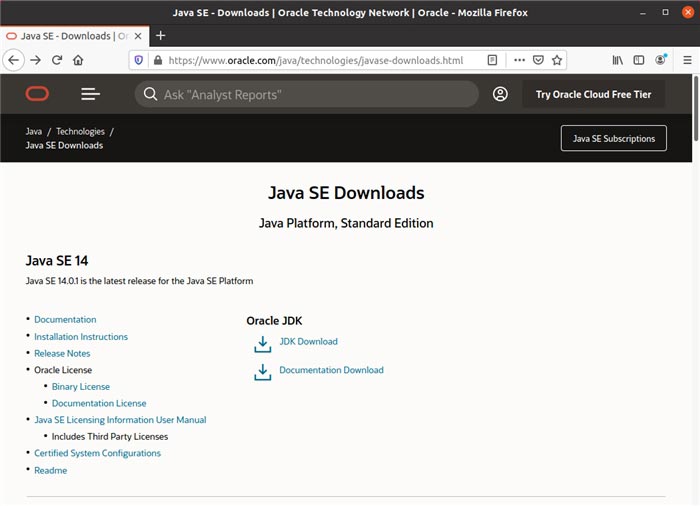Open page actions three-dots menu
700x506 pixels.
519,60
